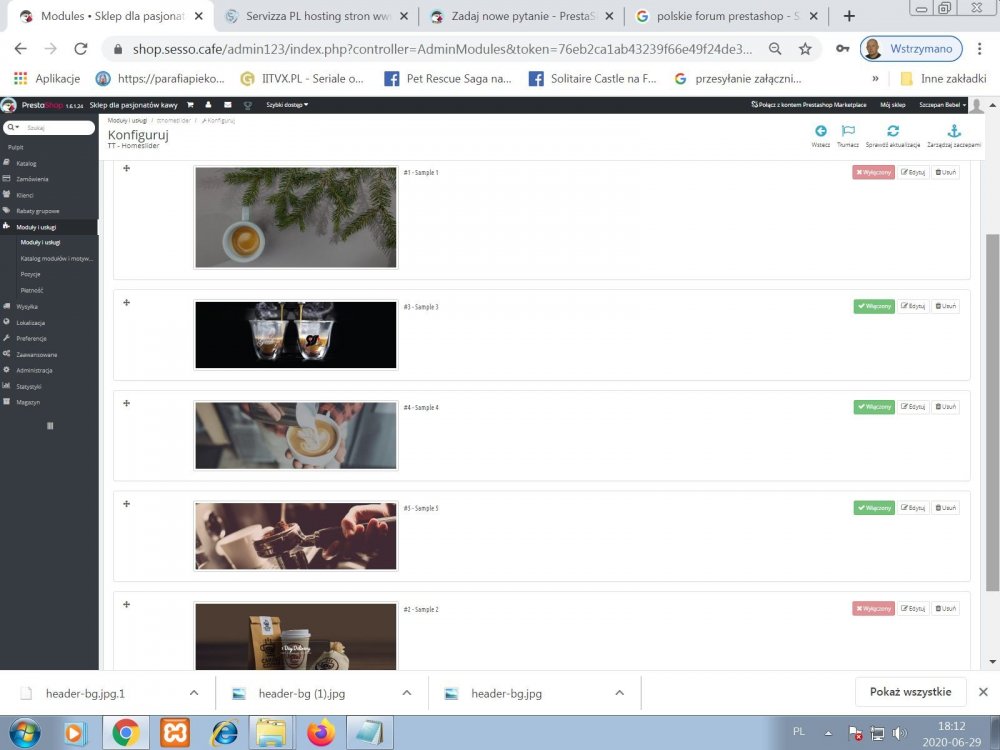Click the Sprawdź aktualizacje refresh icon
Screen dimensions: 1000x750
point(893,131)
